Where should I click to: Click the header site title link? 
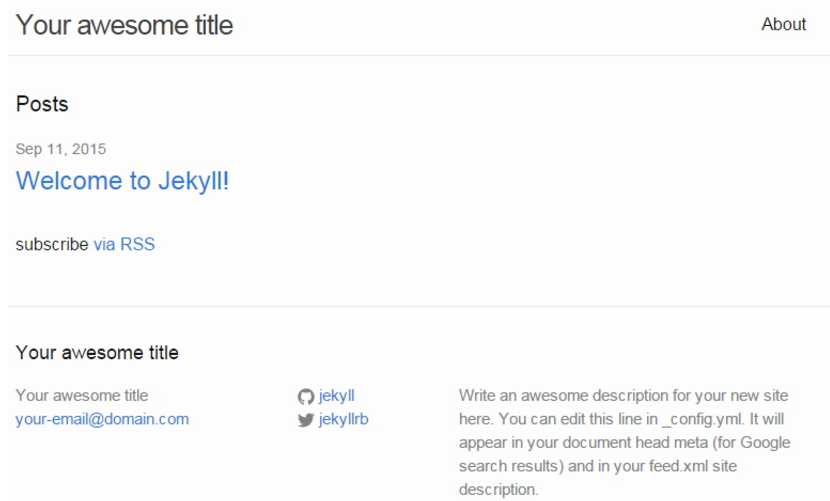pos(124,25)
